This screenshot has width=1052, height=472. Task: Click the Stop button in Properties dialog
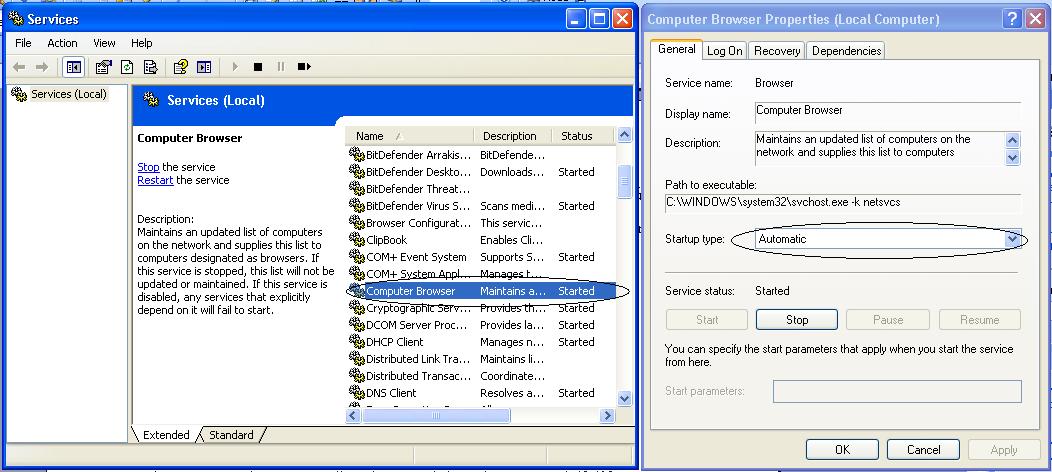click(x=796, y=320)
